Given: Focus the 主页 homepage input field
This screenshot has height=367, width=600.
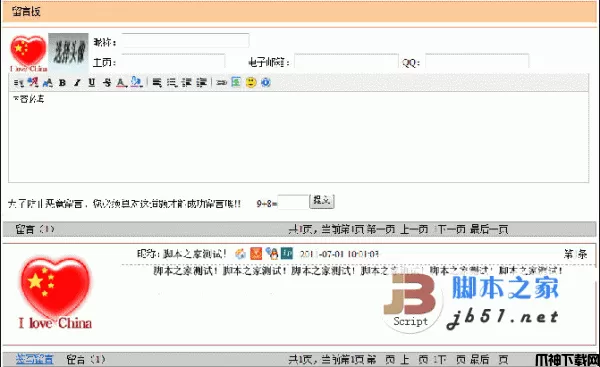Looking at the screenshot, I should click(173, 62).
